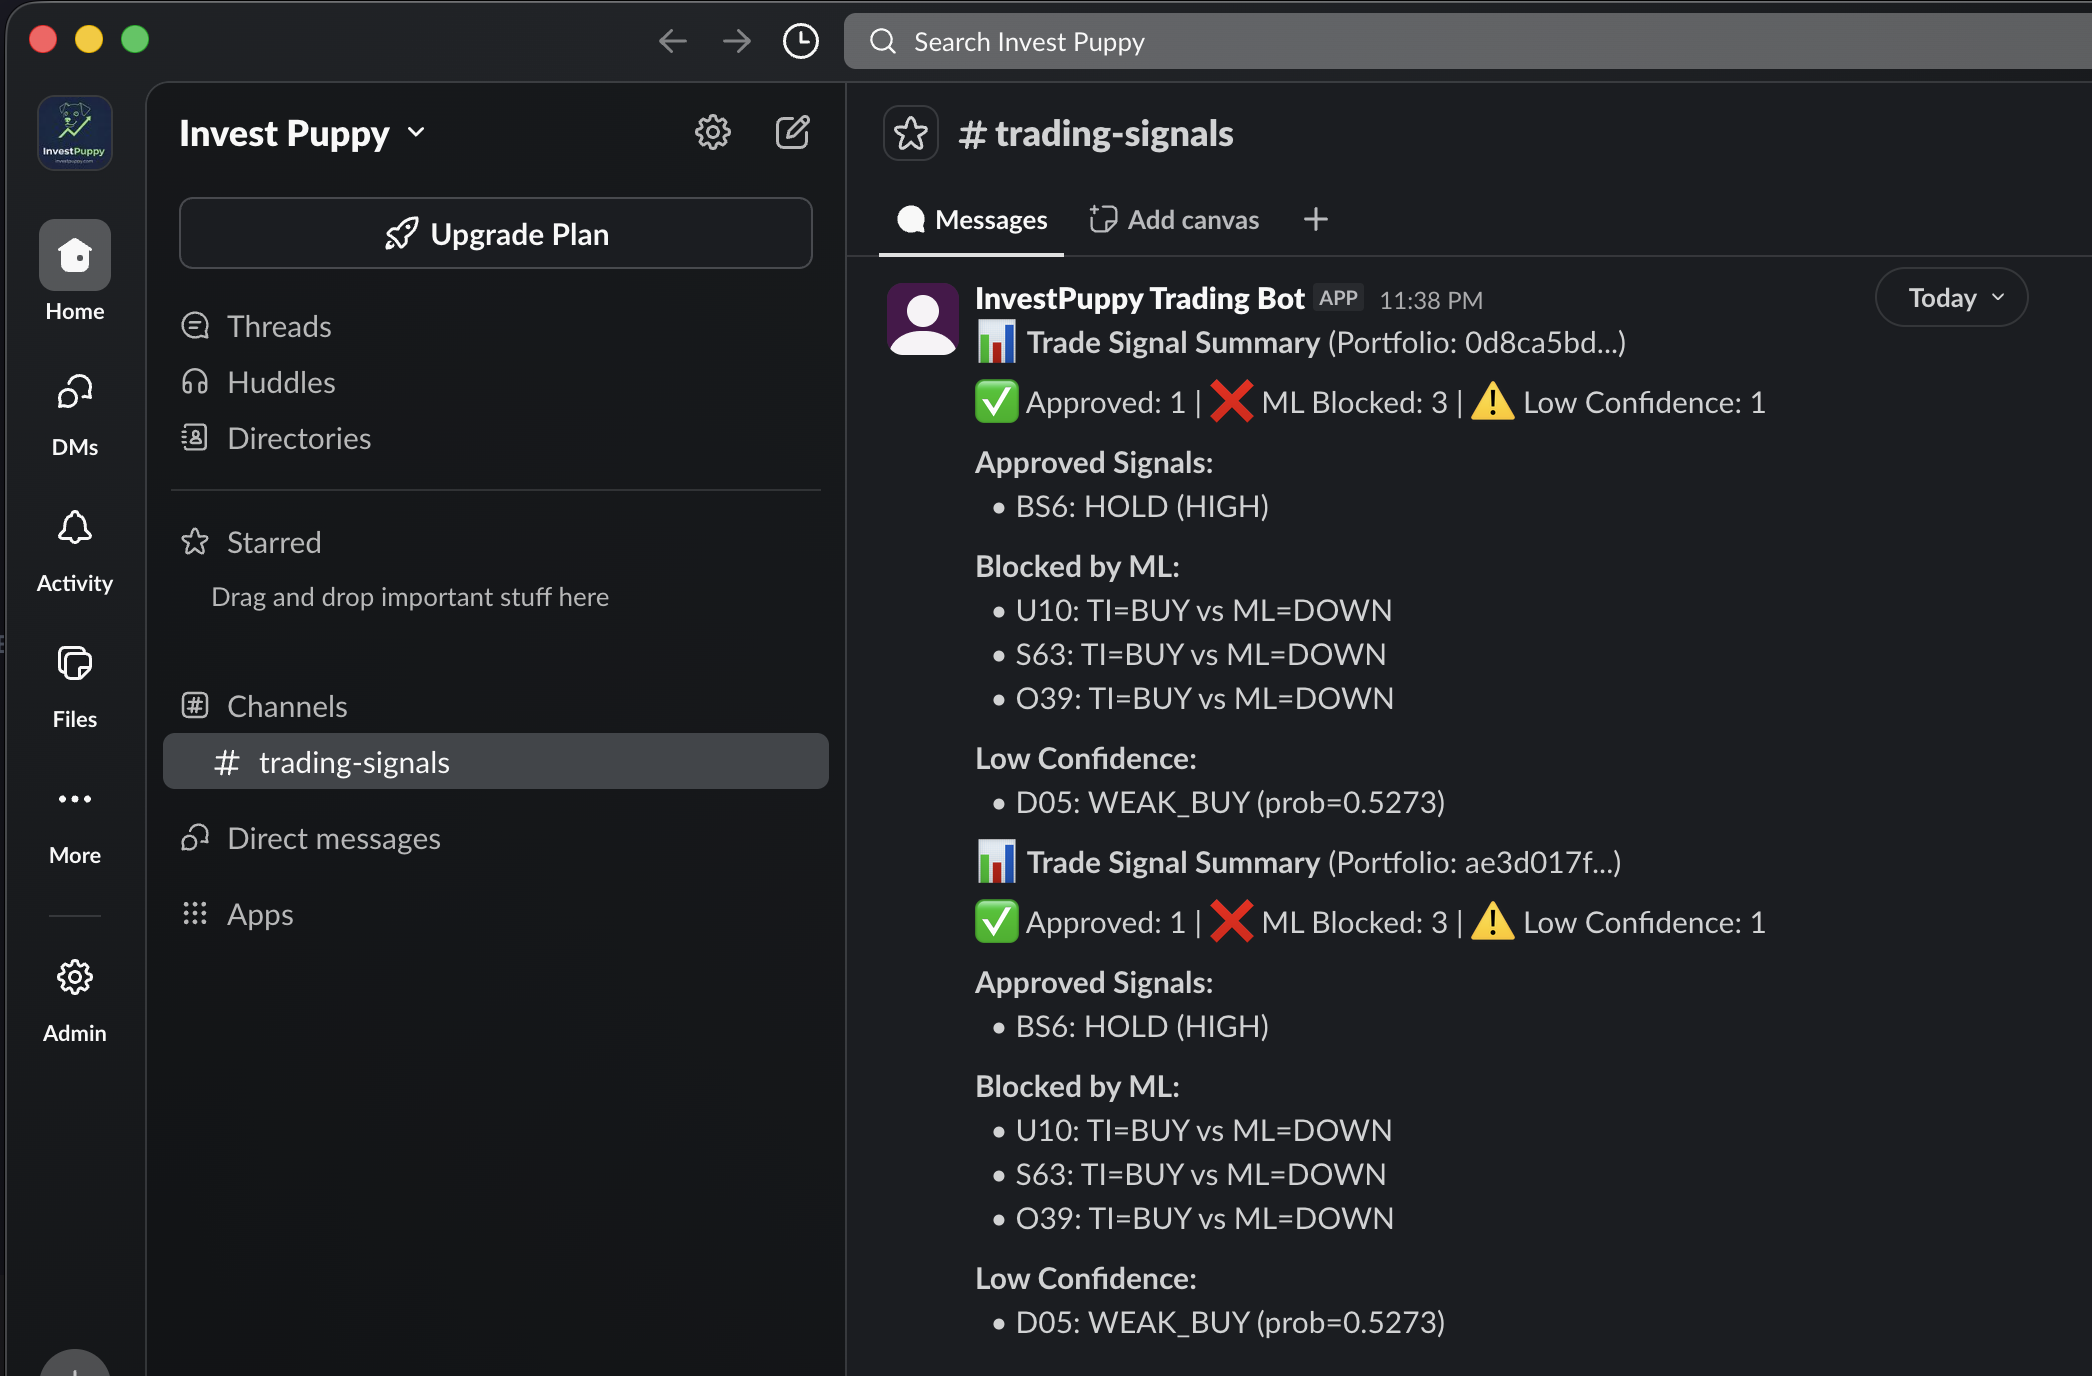2092x1376 pixels.
Task: Navigate forward with the right arrow
Action: [737, 41]
